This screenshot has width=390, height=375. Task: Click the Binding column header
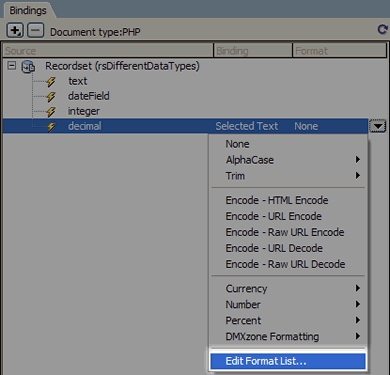point(253,51)
